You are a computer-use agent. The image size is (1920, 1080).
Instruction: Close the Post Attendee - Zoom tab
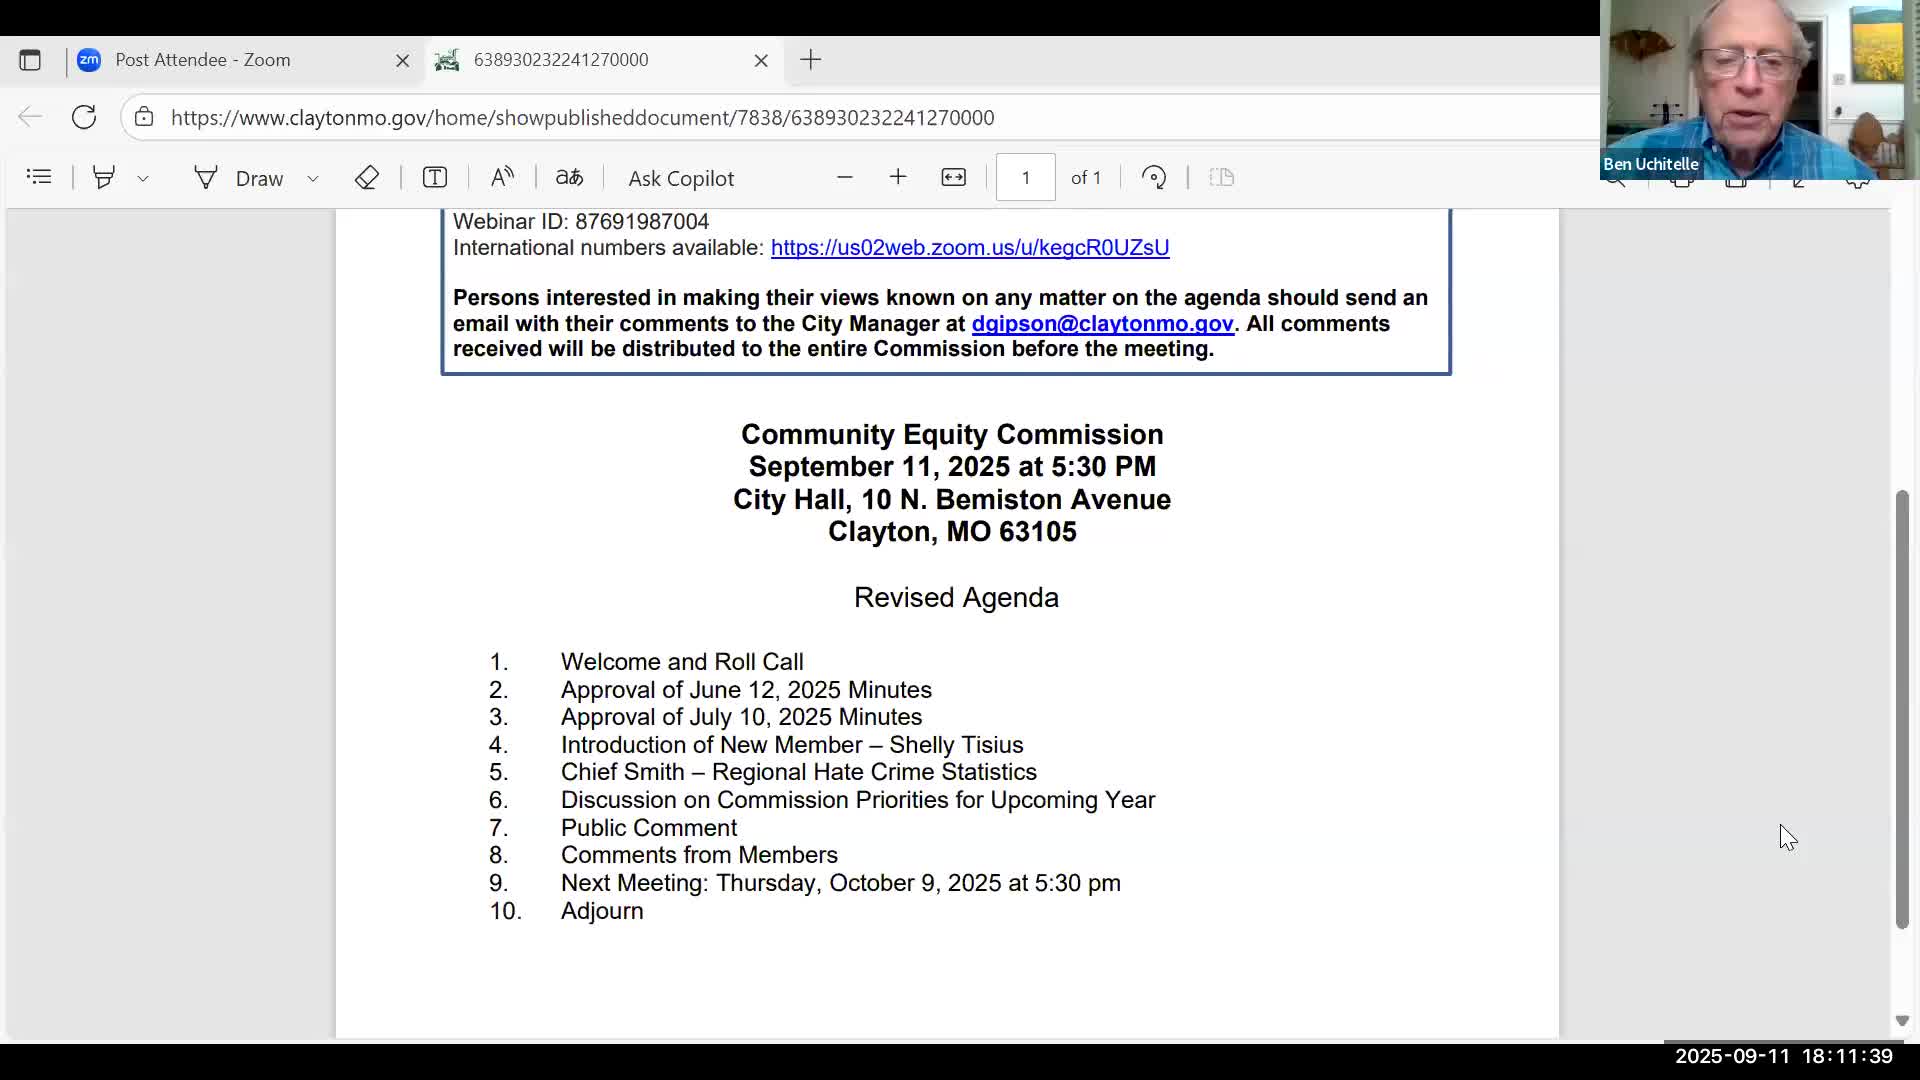(403, 61)
